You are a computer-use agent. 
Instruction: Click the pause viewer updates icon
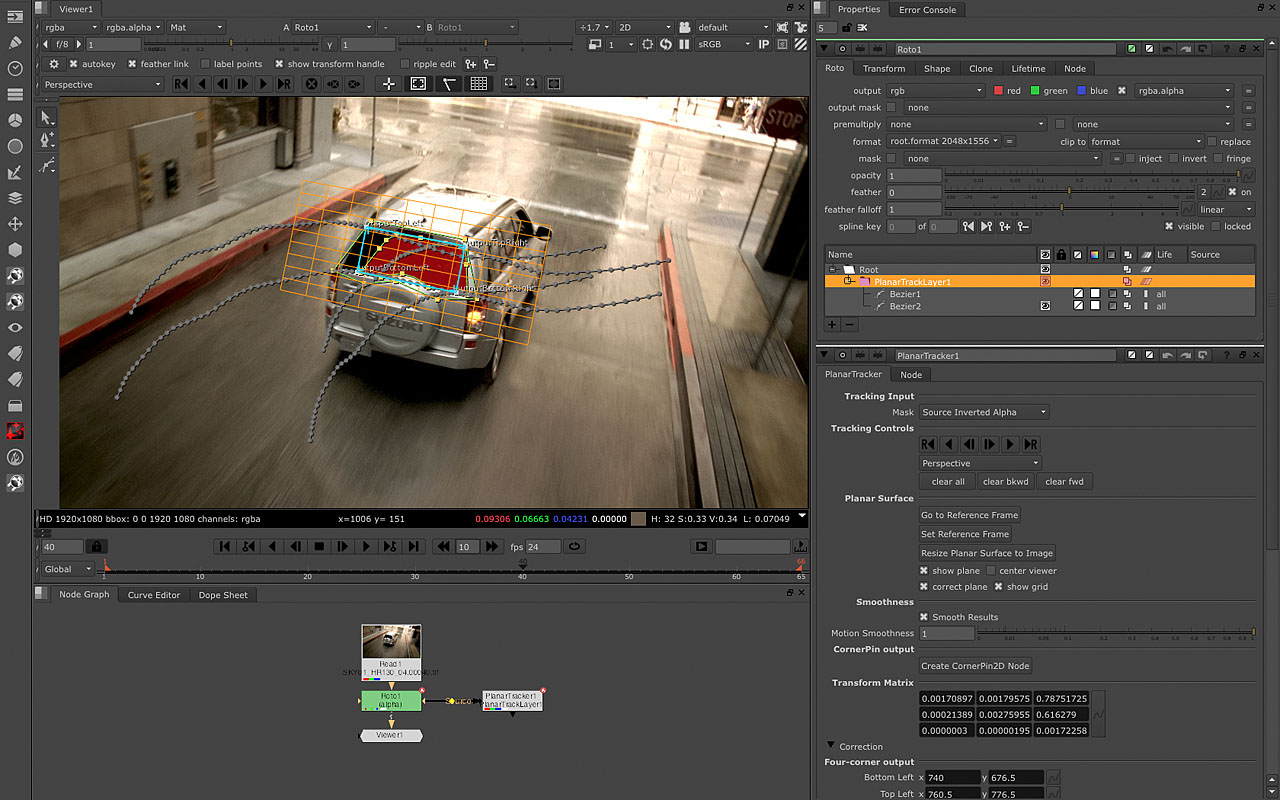click(x=685, y=45)
